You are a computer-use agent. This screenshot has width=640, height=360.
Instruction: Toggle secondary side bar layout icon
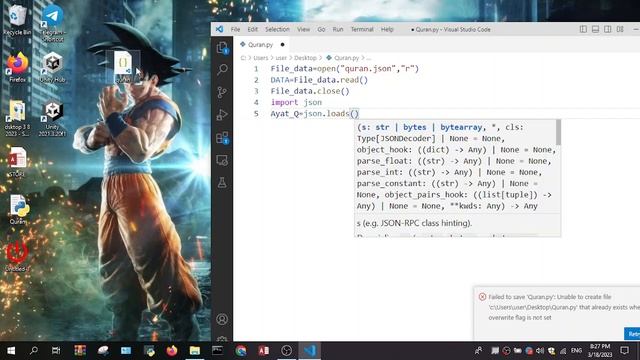click(x=607, y=29)
